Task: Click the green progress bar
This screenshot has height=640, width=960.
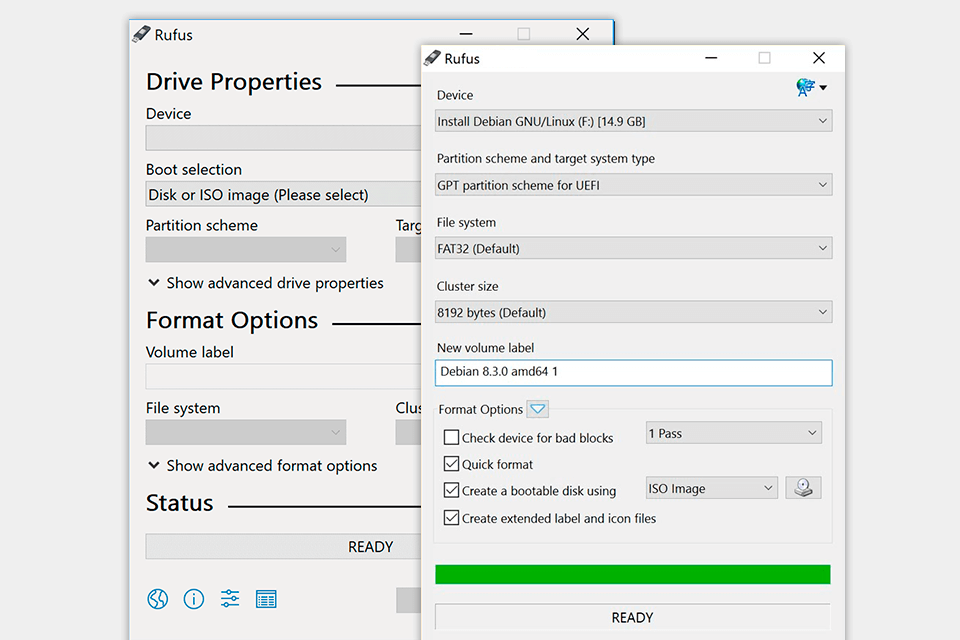Action: click(632, 574)
